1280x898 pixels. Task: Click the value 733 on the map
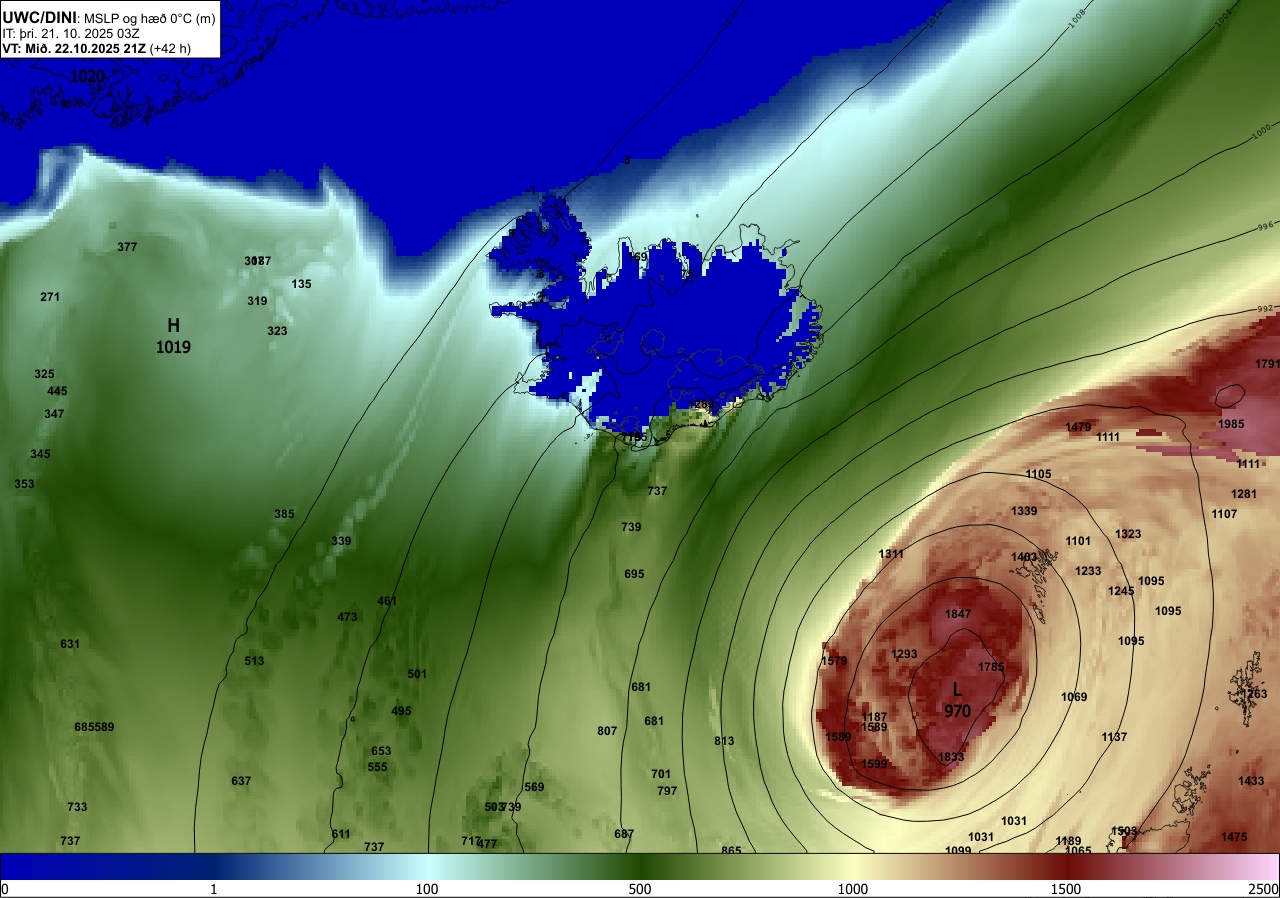tap(77, 807)
